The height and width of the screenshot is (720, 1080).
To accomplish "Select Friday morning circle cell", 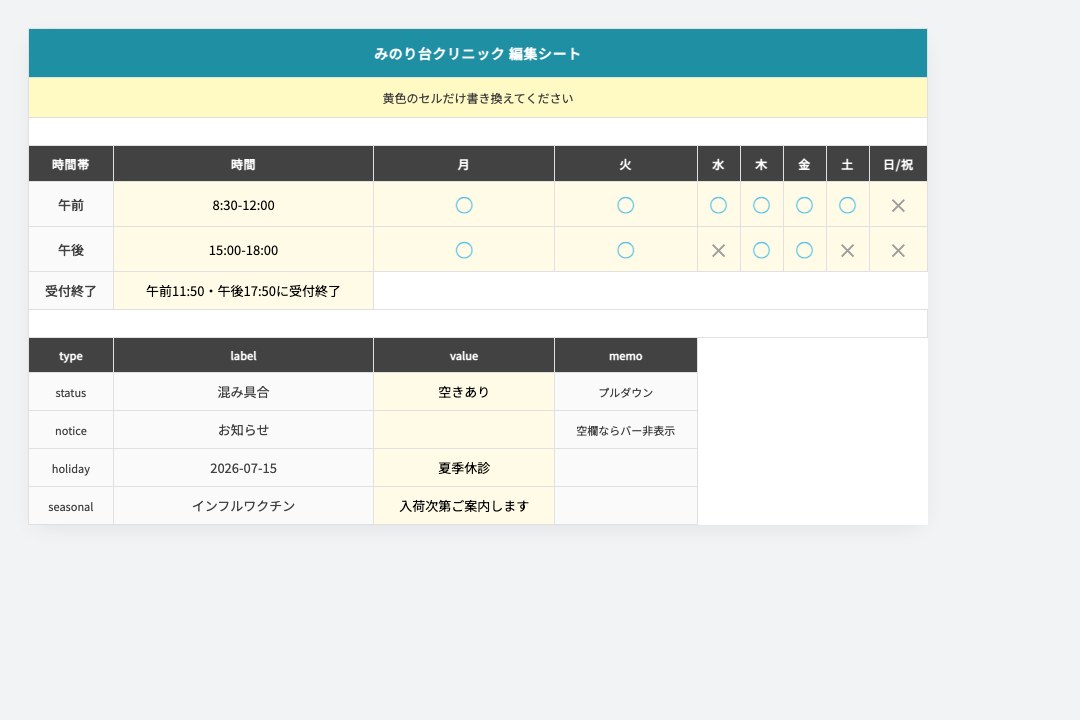I will tap(804, 205).
